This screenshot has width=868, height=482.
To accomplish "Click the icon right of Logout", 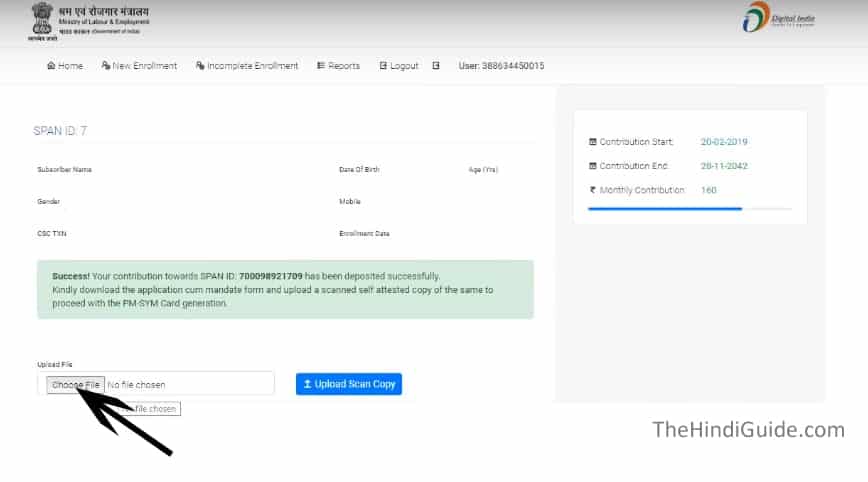I will 436,66.
